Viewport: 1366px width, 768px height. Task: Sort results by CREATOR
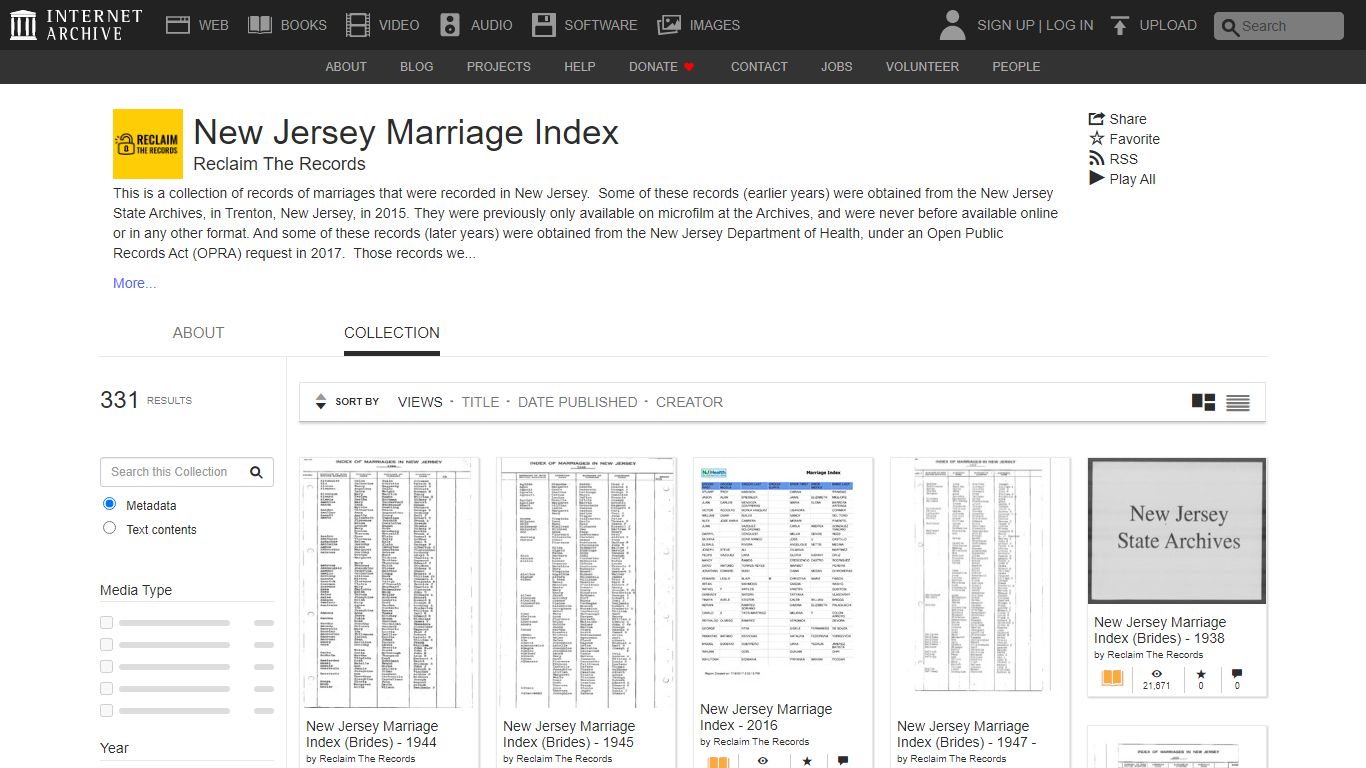[x=689, y=402]
